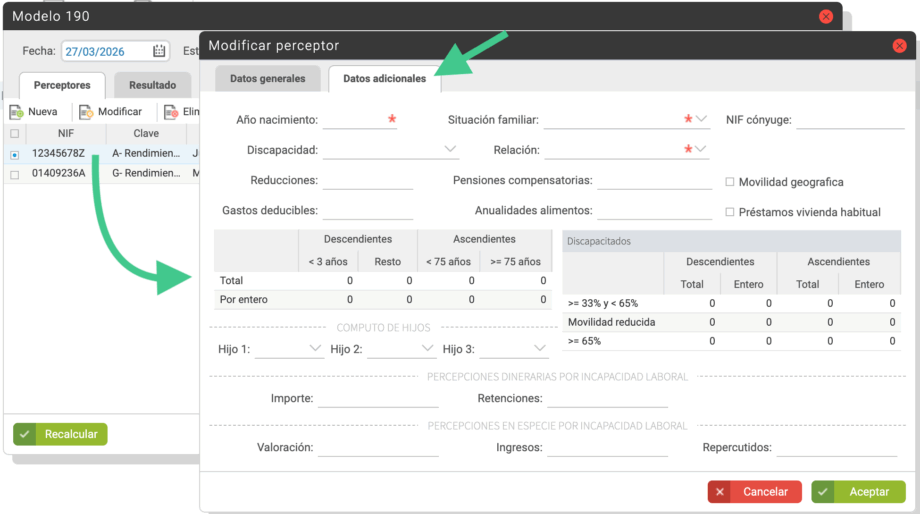Click the Nueva toolbar icon
Viewport: 920px width, 514px height.
coord(17,112)
